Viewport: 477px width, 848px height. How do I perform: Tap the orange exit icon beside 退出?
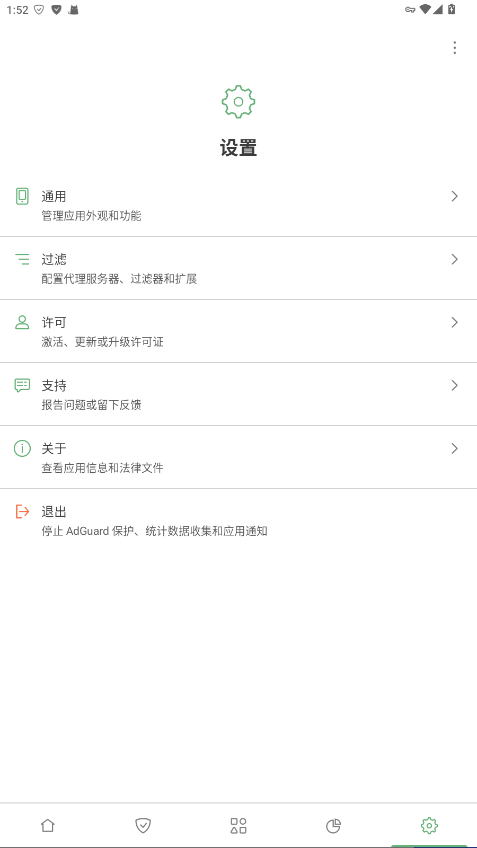(x=22, y=512)
